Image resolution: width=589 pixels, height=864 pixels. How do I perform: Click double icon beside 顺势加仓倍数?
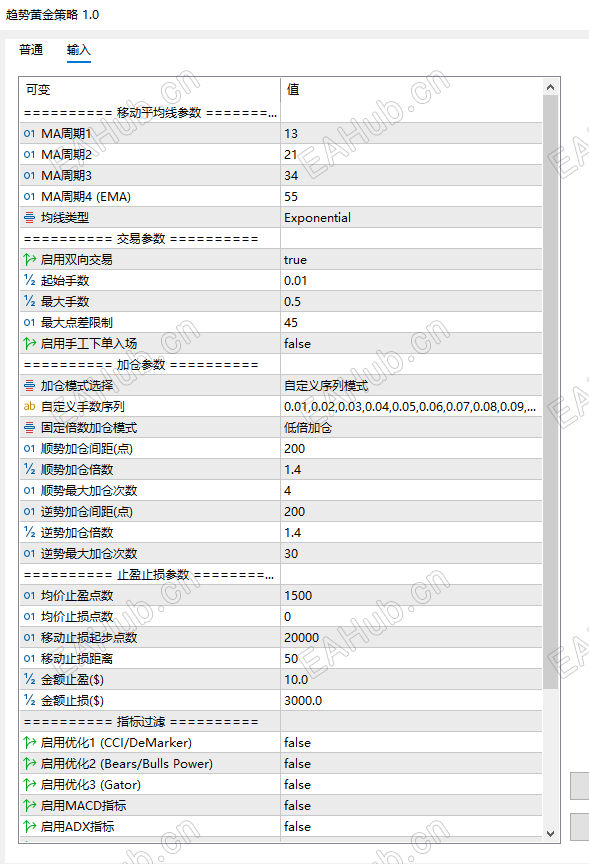pyautogui.click(x=29, y=469)
